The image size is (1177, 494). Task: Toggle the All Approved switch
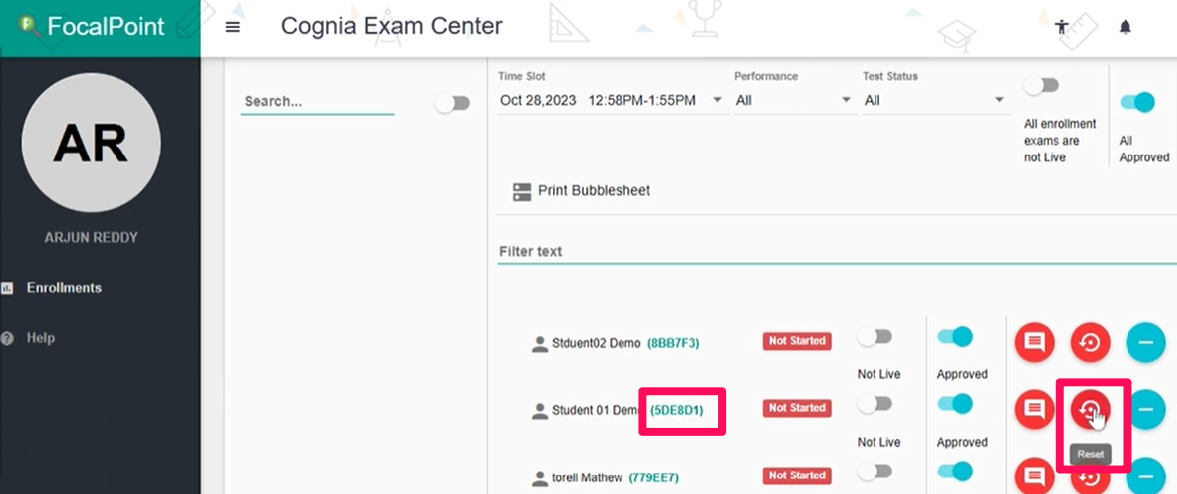1137,103
